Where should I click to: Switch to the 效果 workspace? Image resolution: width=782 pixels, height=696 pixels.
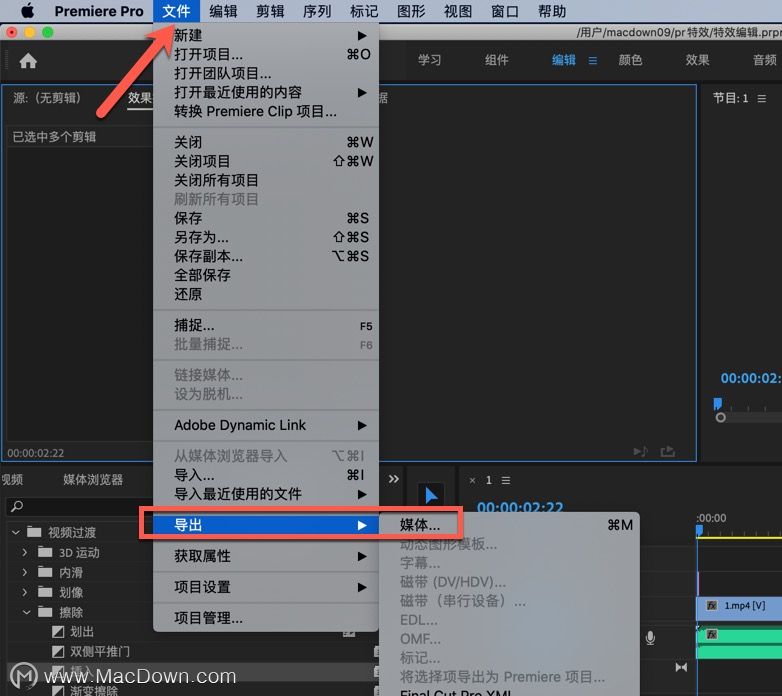(697, 60)
